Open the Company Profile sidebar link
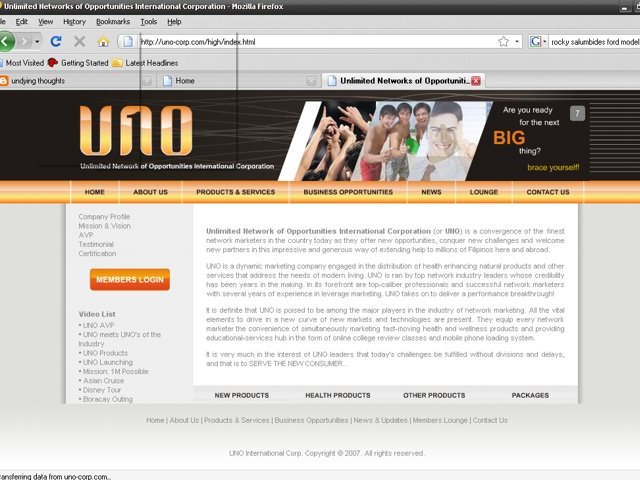640x480 pixels. 104,217
